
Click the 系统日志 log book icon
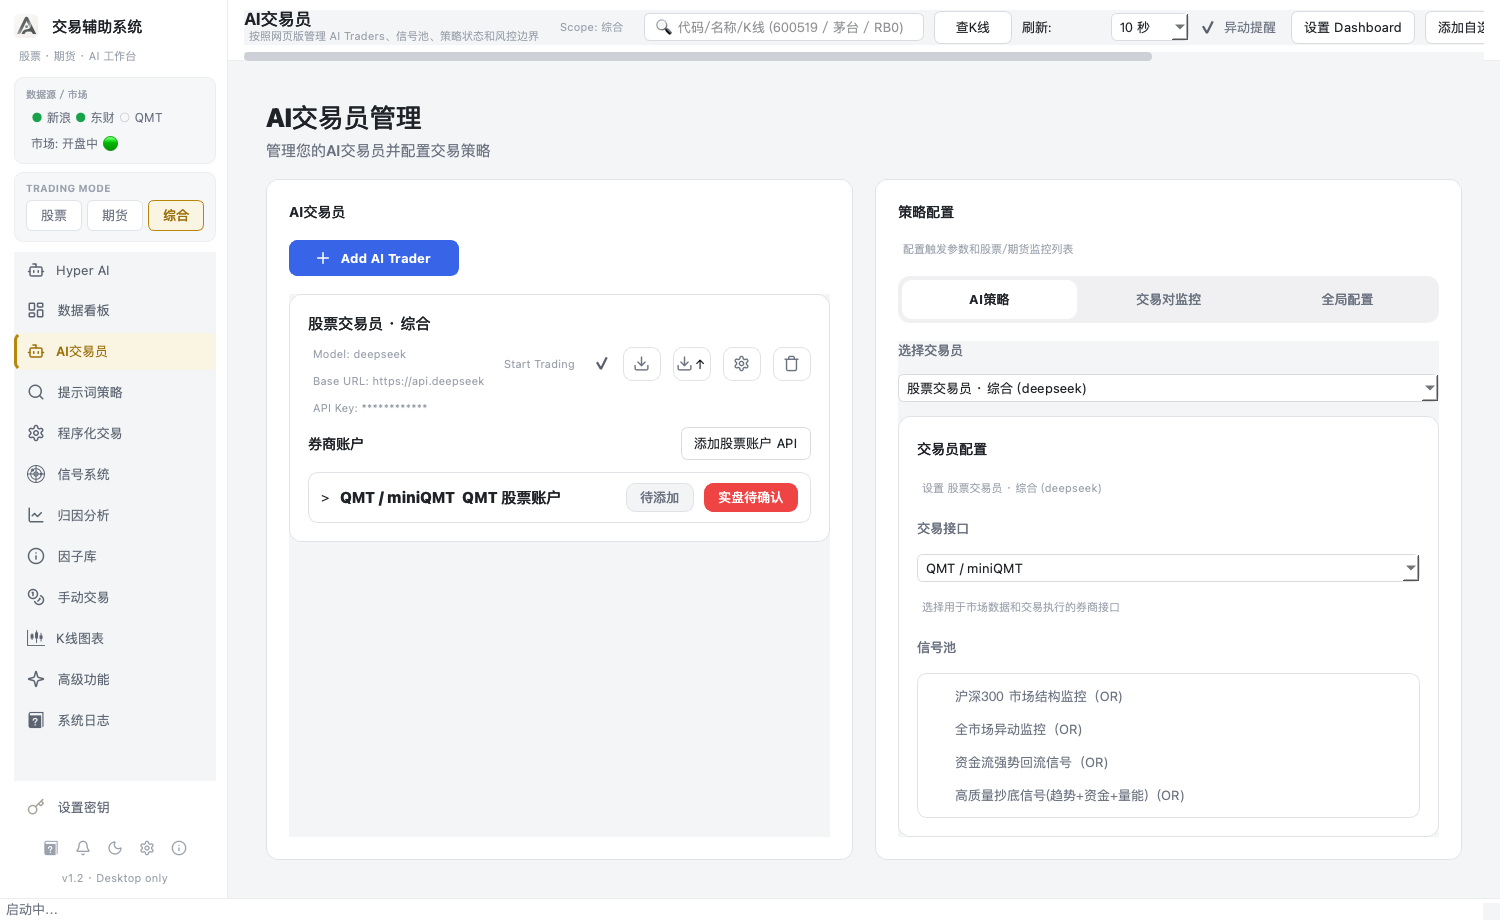(x=36, y=720)
